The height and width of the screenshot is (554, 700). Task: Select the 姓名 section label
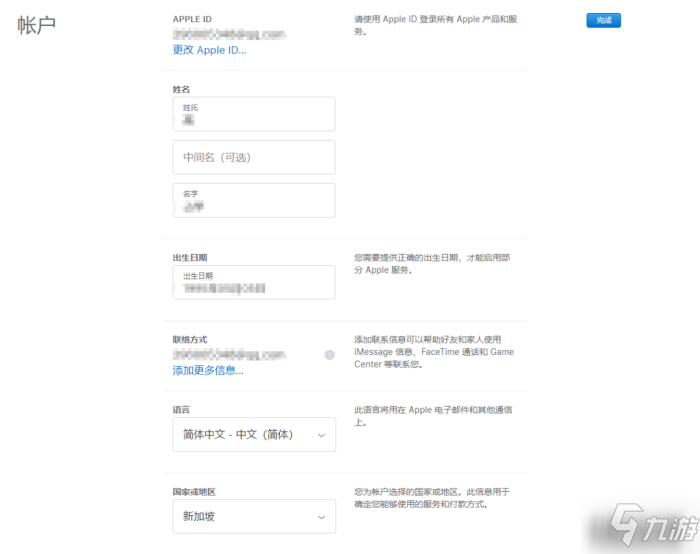[x=181, y=89]
